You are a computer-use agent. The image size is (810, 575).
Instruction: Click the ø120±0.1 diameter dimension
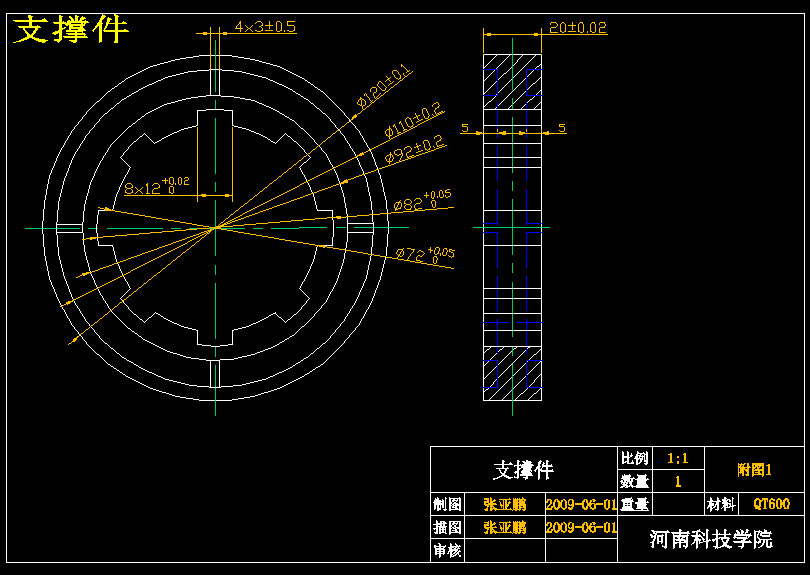385,86
